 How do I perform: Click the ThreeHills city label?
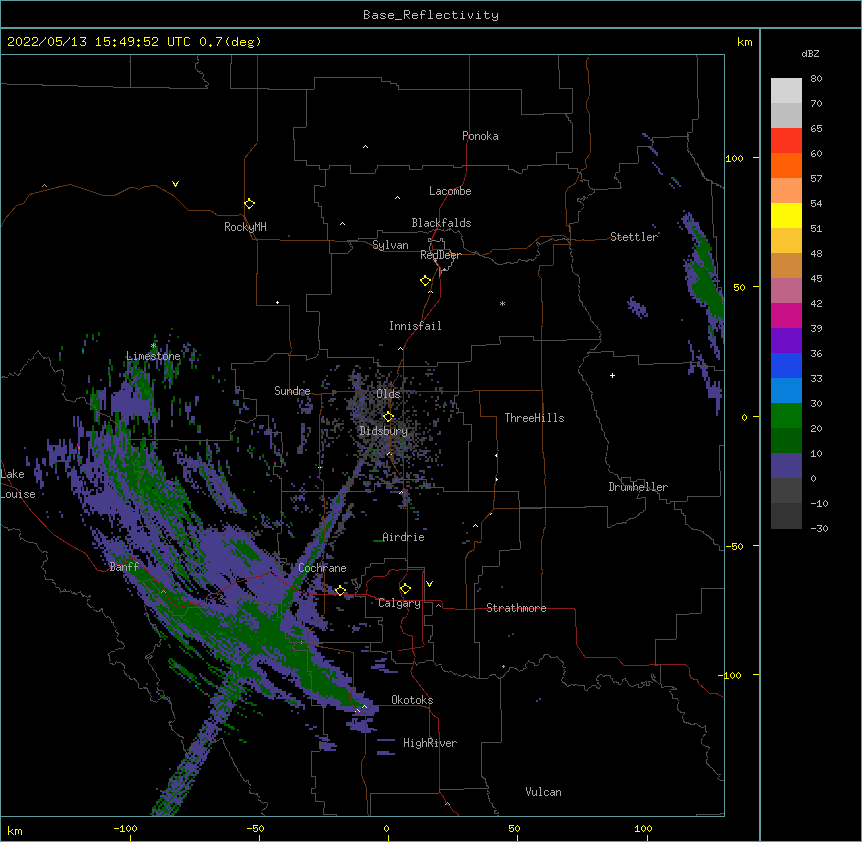coord(534,418)
